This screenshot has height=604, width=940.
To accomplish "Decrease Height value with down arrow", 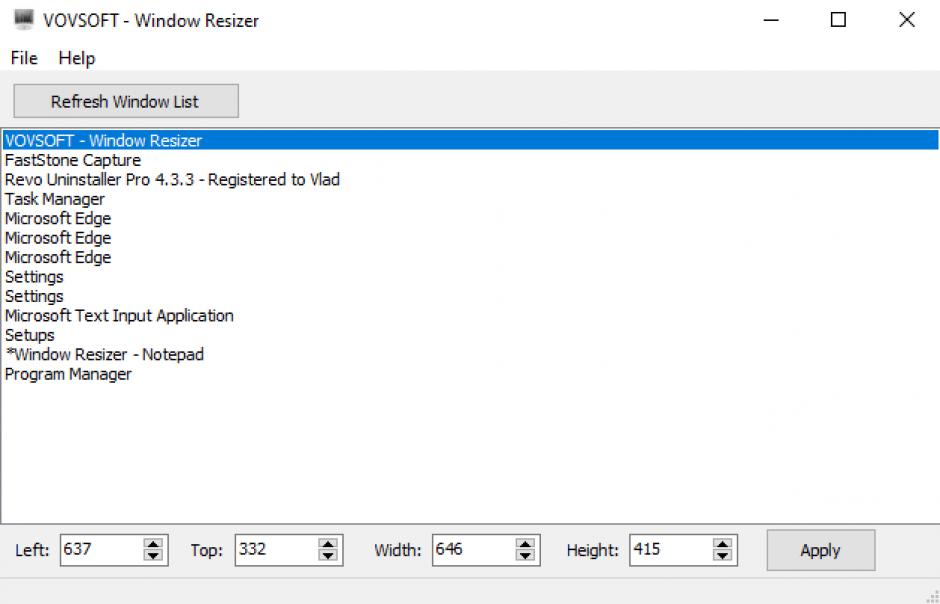I will point(722,555).
